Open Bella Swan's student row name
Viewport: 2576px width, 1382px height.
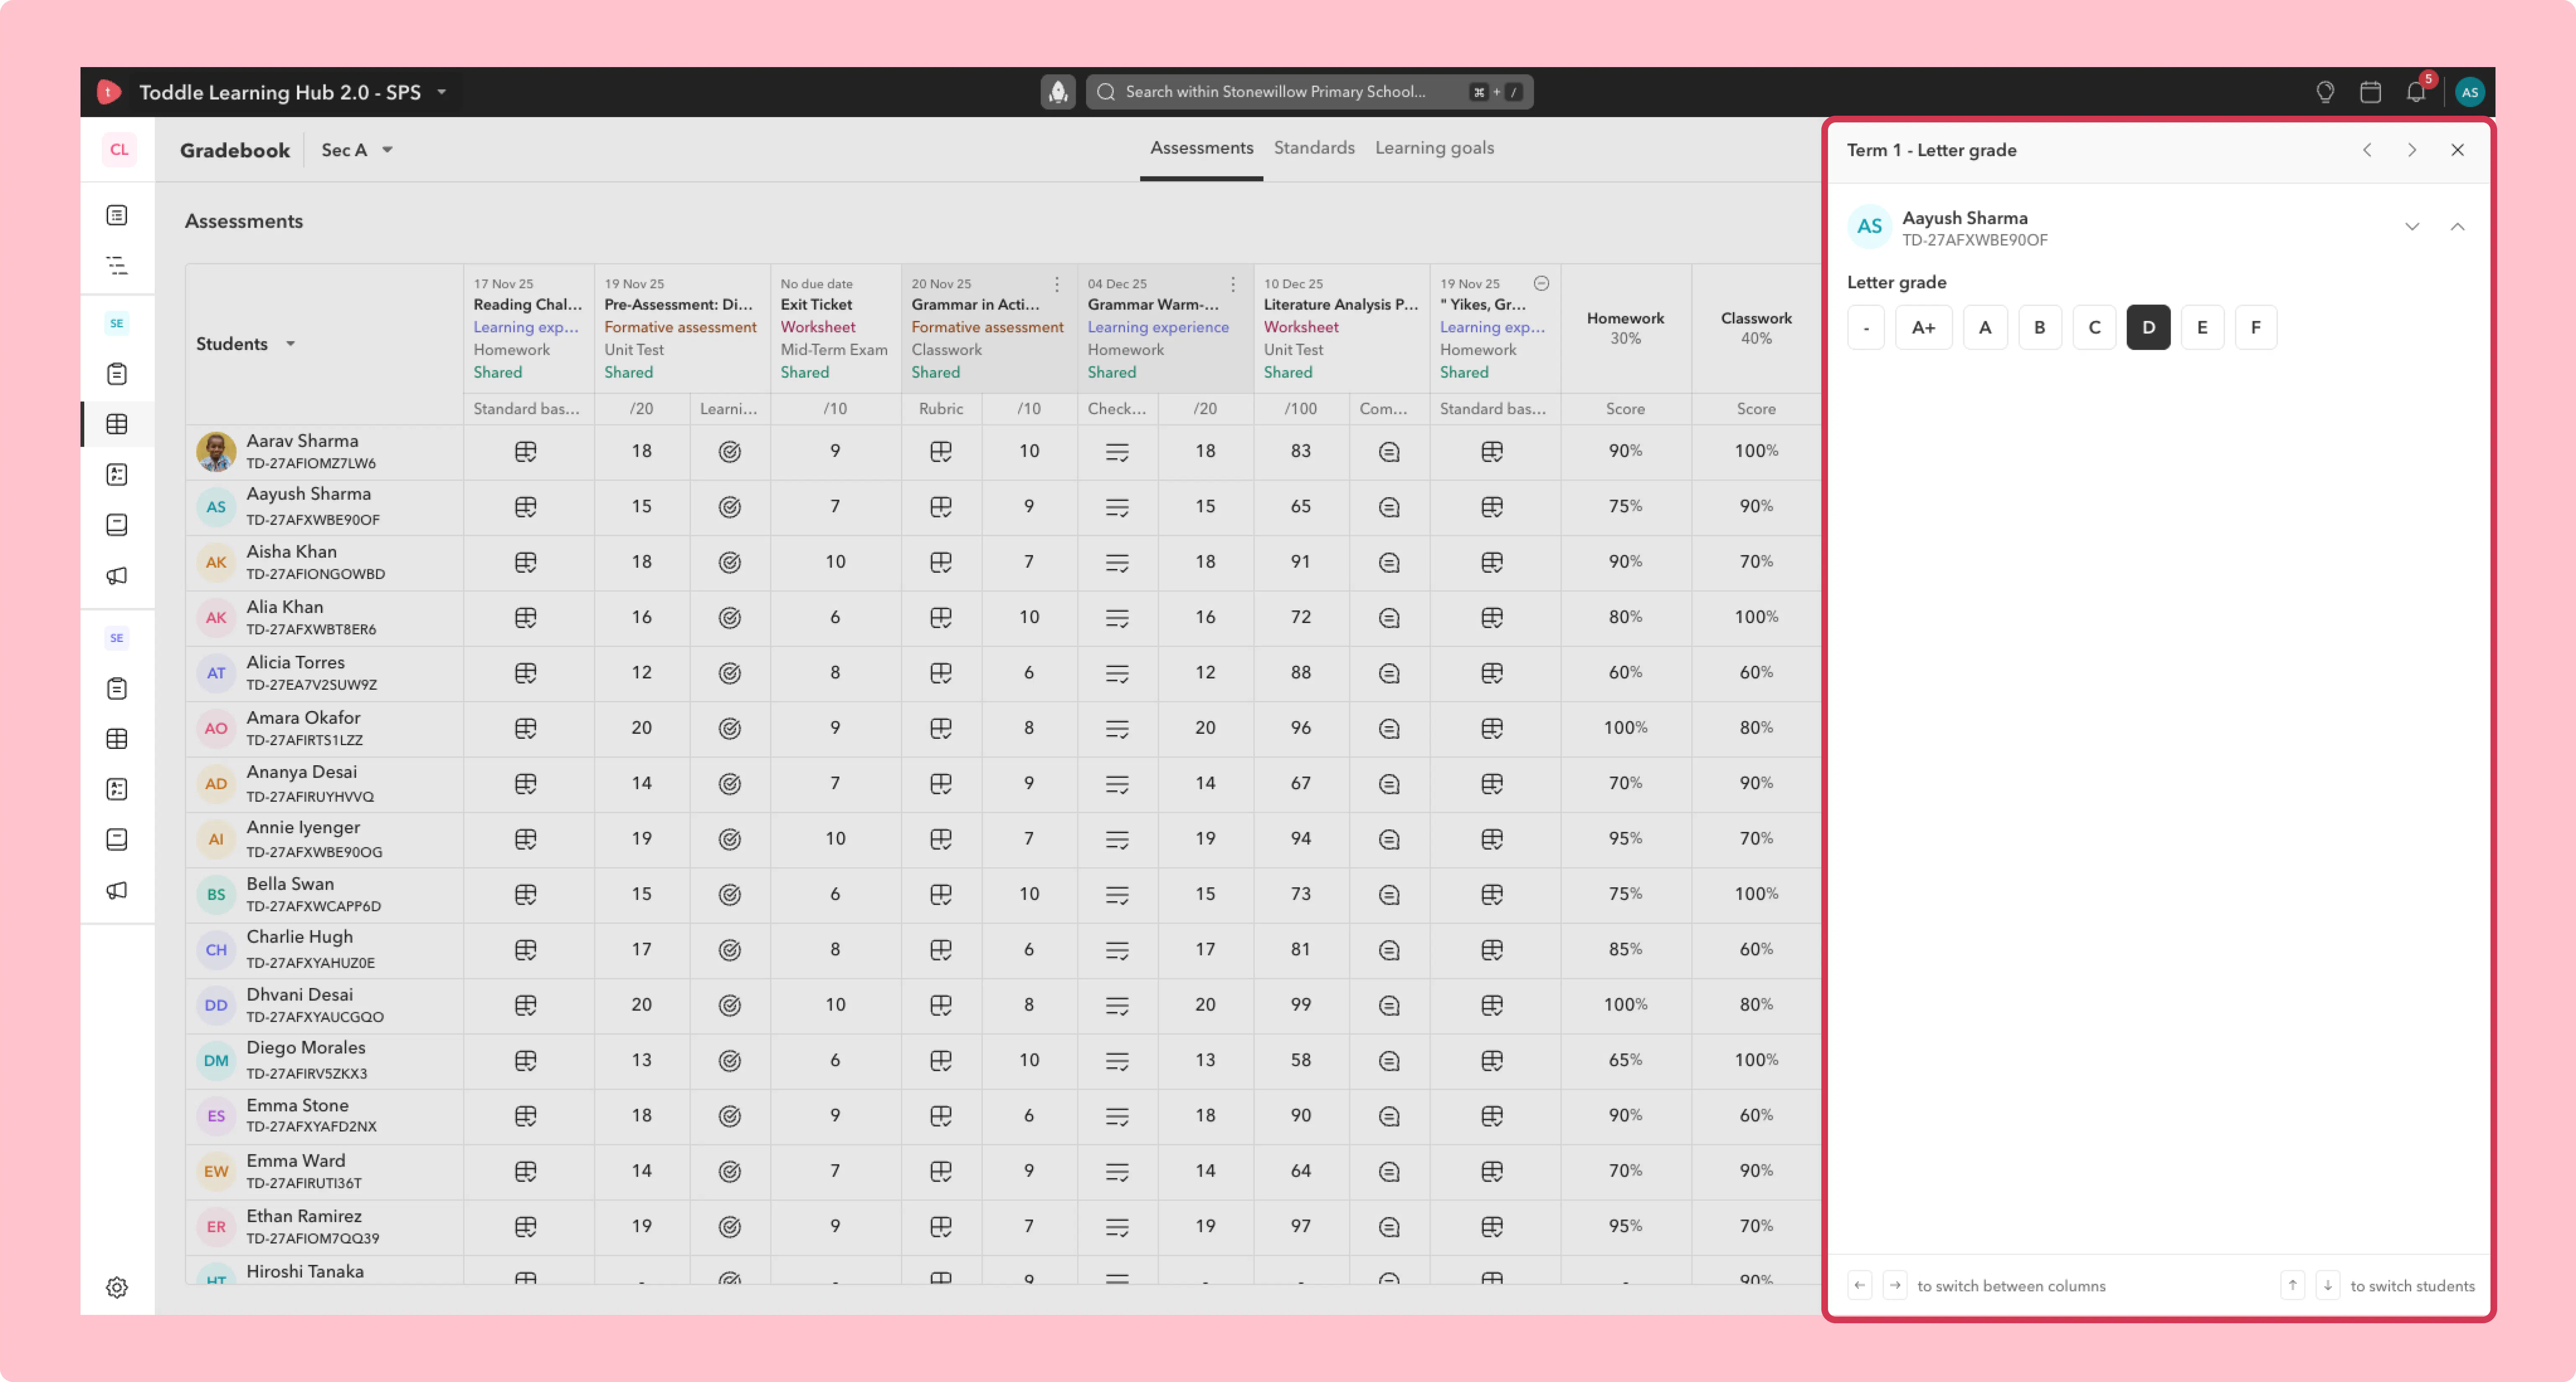coord(290,884)
